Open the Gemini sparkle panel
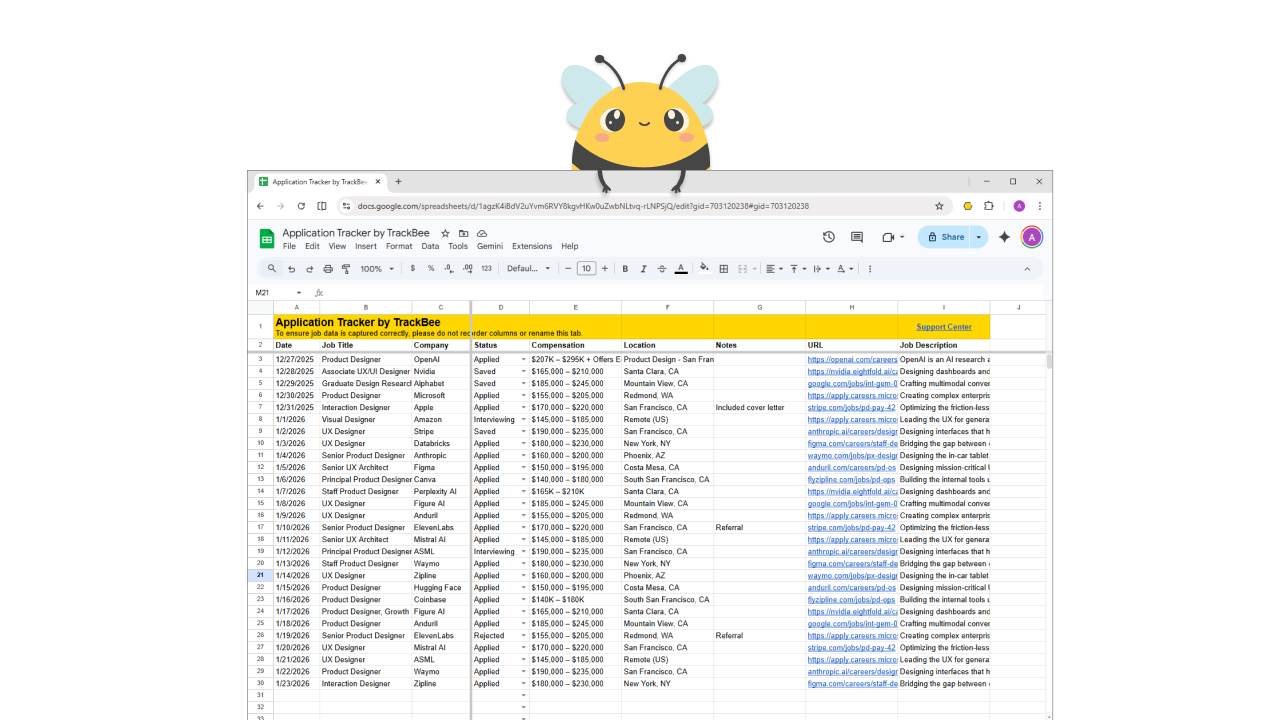1280x720 pixels. [1004, 237]
